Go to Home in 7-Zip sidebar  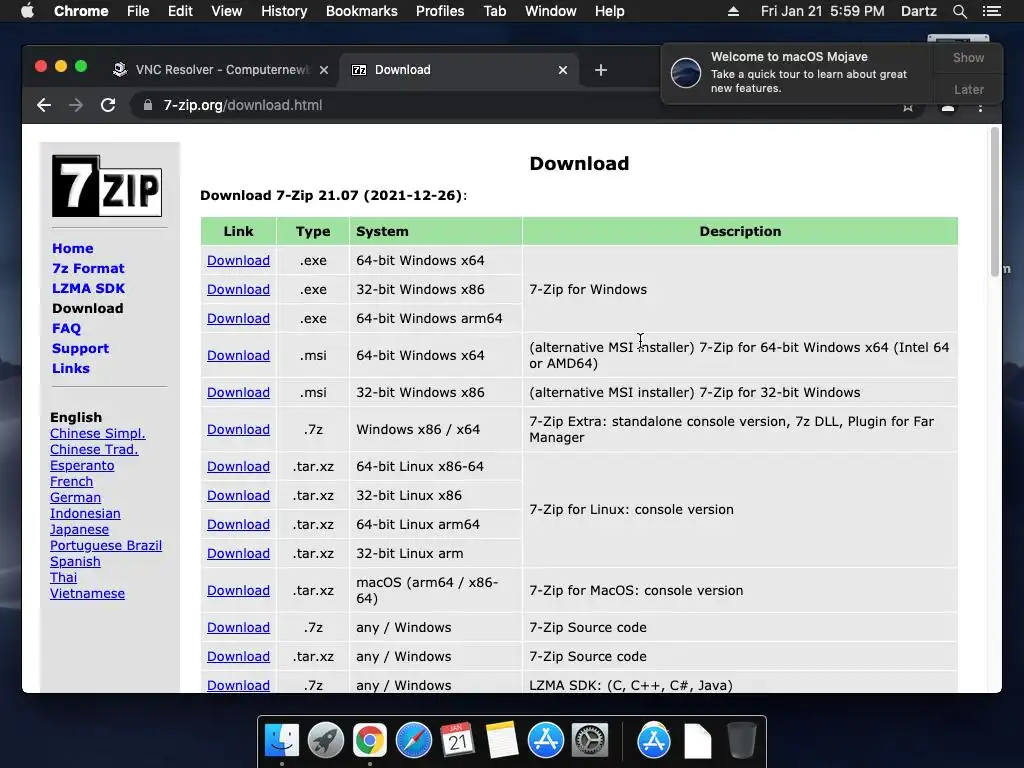tap(72, 248)
